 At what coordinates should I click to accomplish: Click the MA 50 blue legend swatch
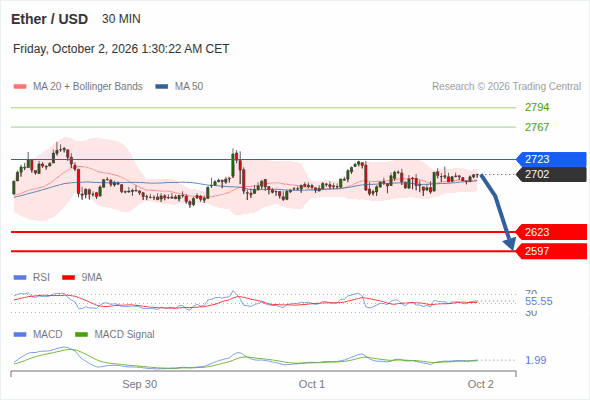(x=162, y=87)
